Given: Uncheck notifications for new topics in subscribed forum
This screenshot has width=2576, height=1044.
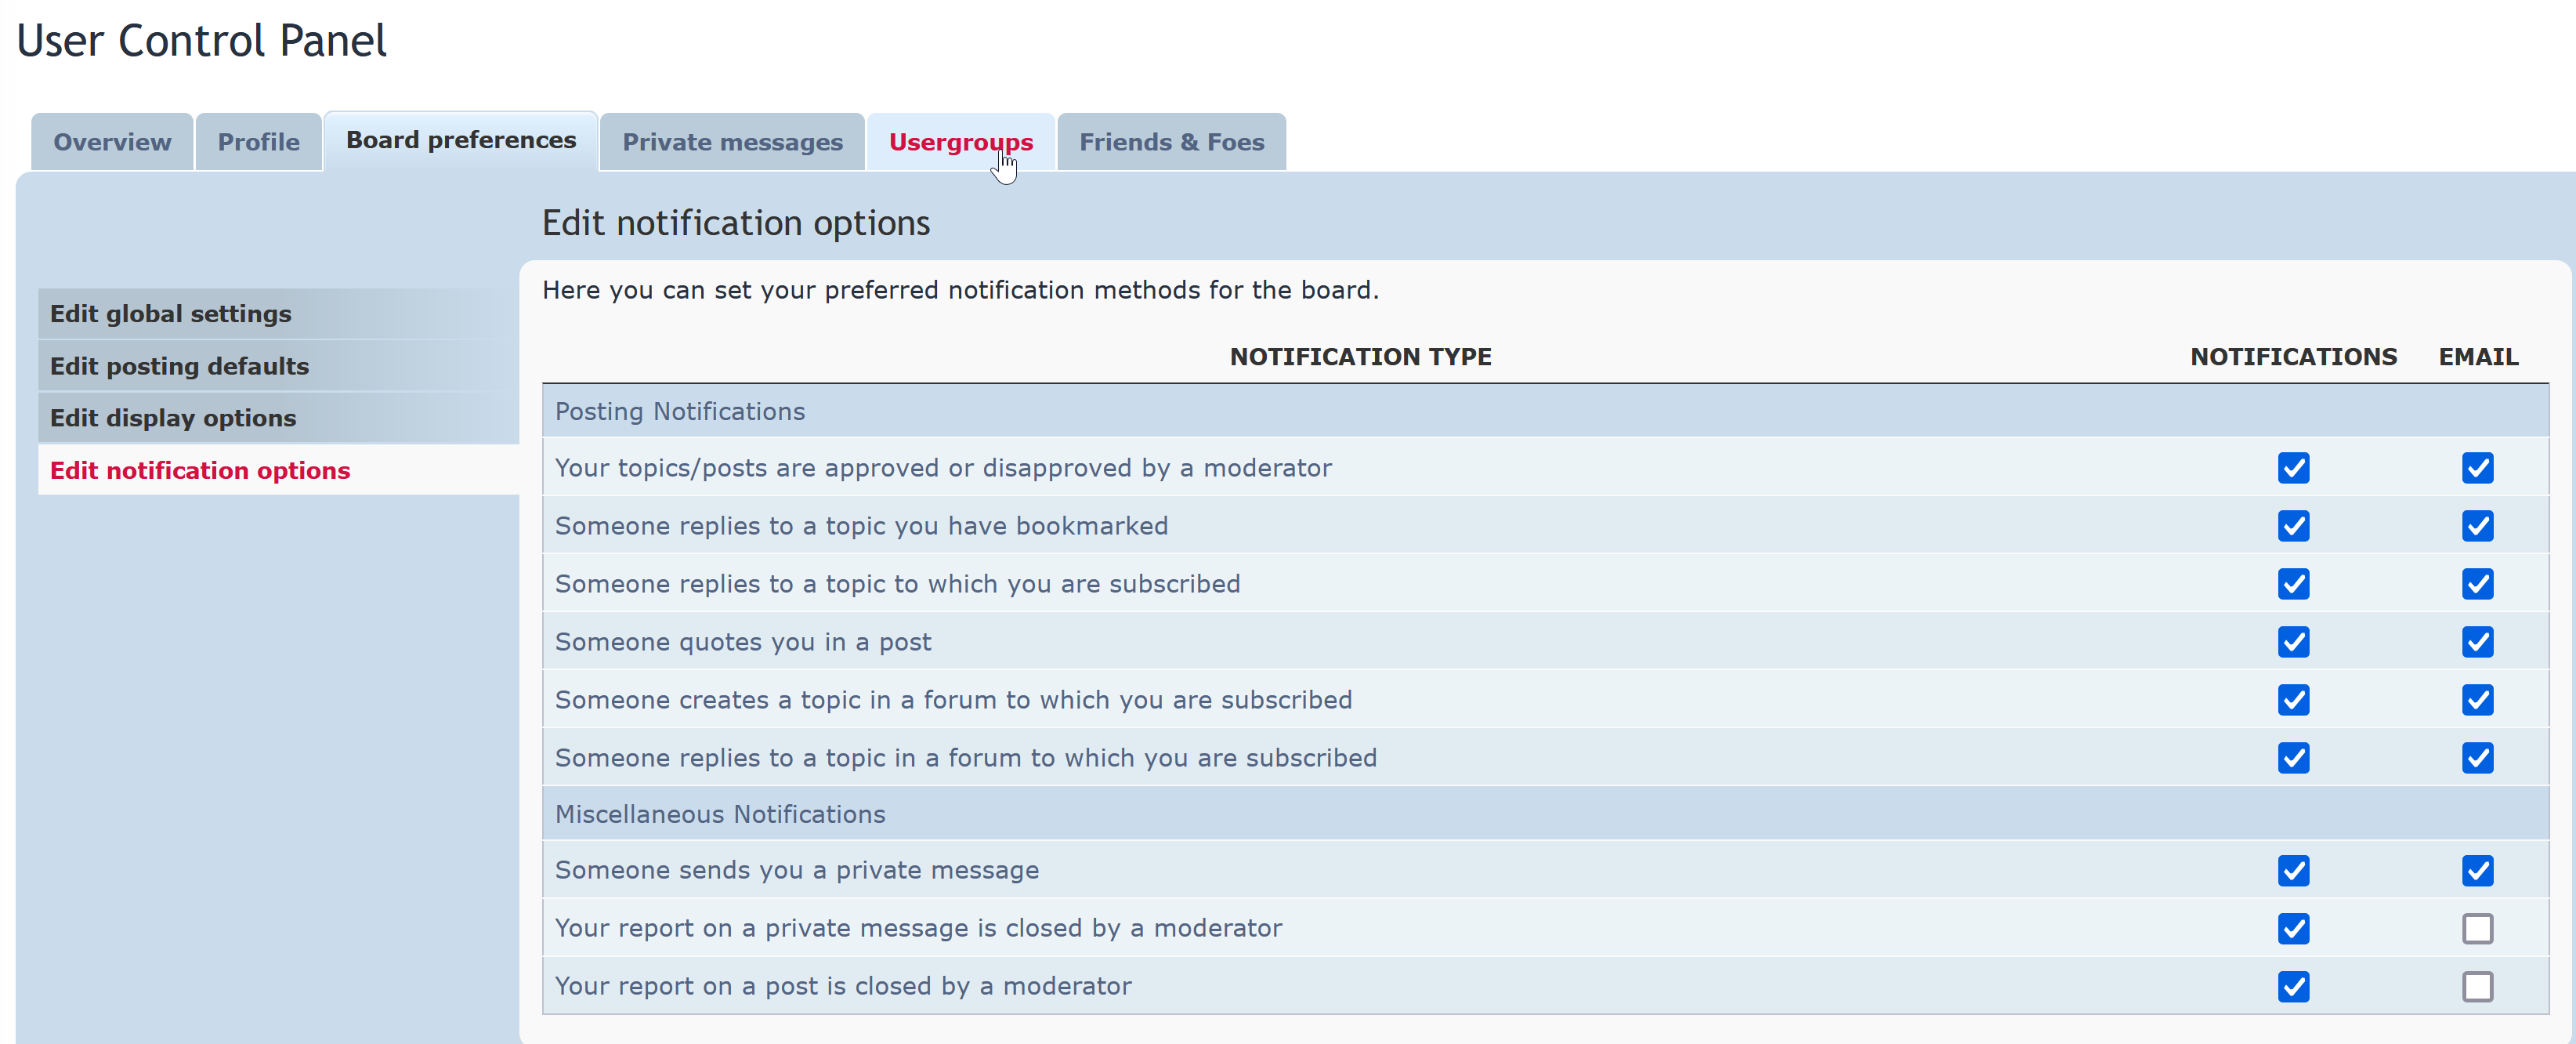Looking at the screenshot, I should pos(2293,700).
